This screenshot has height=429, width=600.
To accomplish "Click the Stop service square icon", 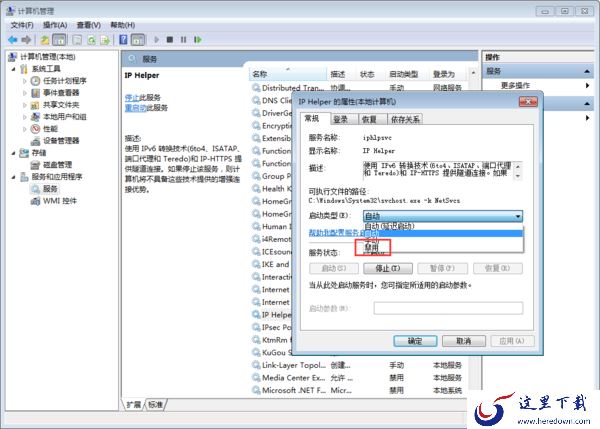I will [170, 39].
